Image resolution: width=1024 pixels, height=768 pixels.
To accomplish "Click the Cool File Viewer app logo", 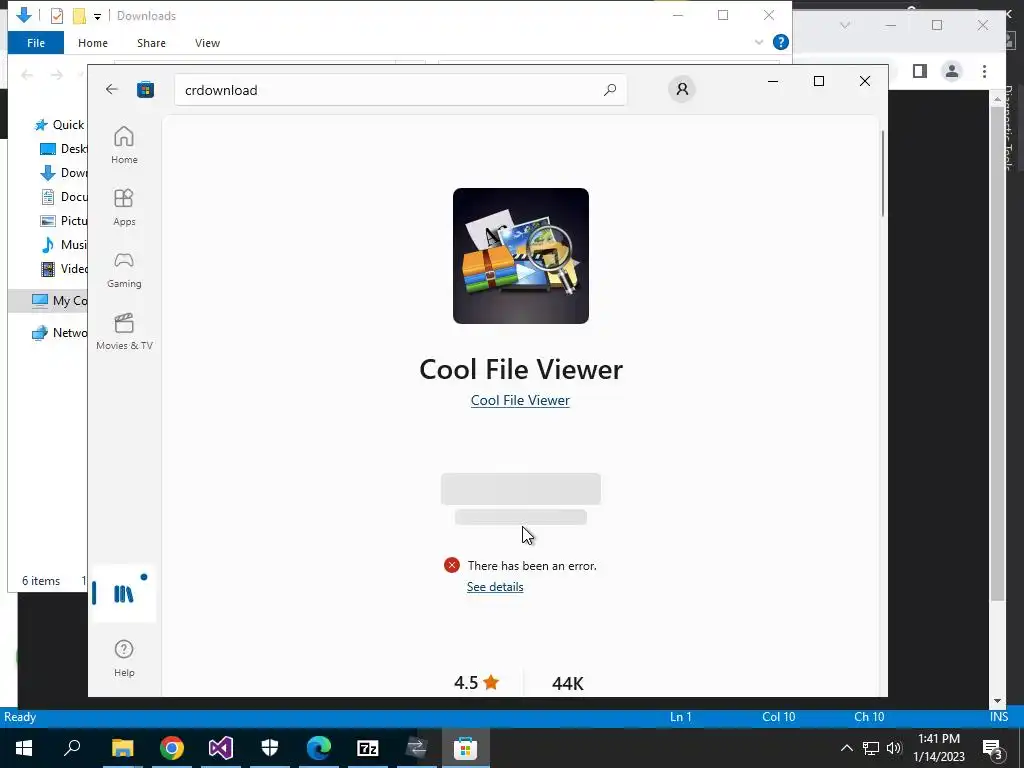I will (520, 255).
